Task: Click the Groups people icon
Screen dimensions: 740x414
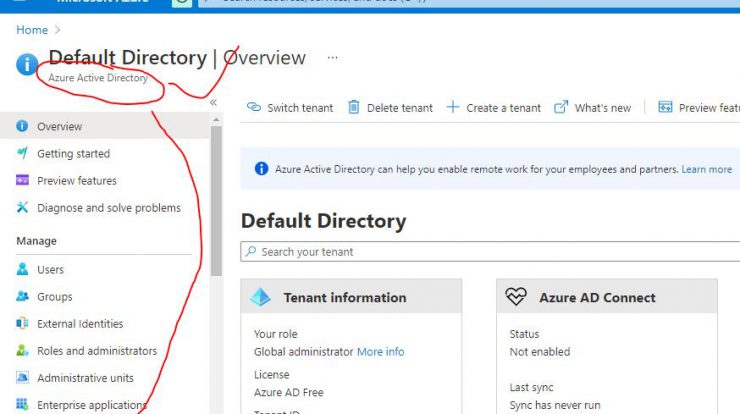Action: [x=22, y=296]
